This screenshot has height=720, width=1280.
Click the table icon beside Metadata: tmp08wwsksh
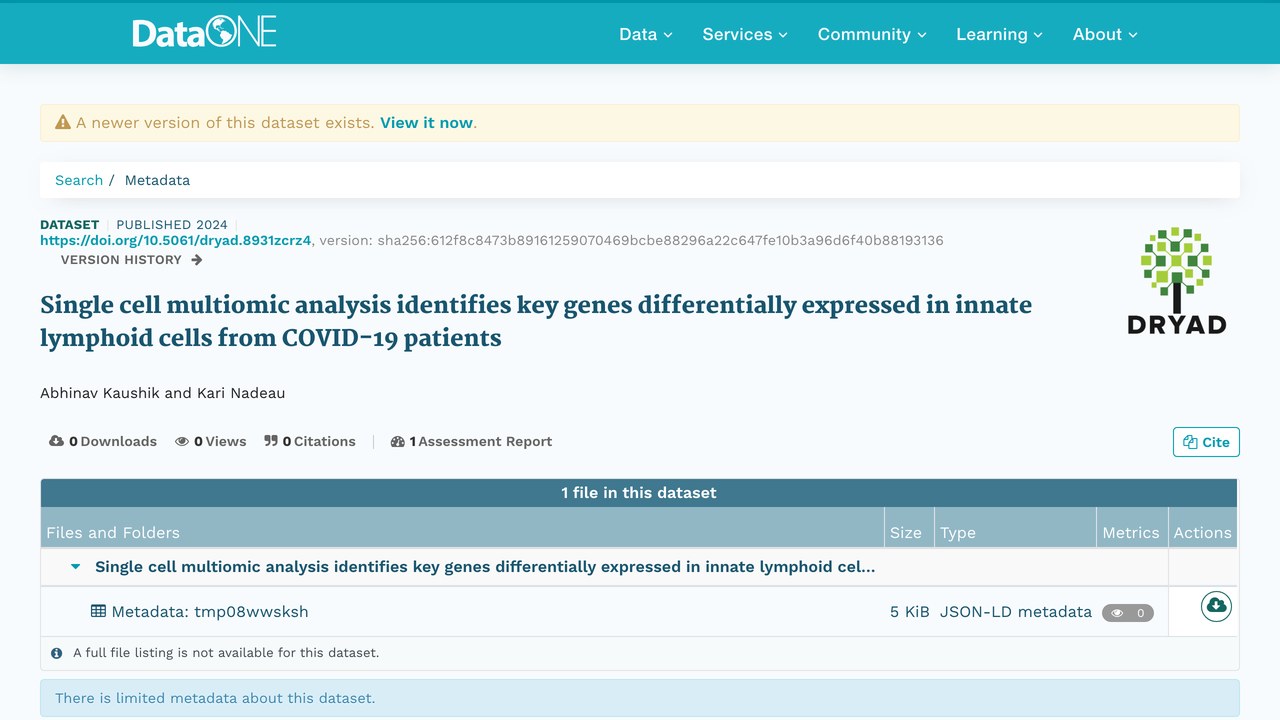pyautogui.click(x=99, y=611)
